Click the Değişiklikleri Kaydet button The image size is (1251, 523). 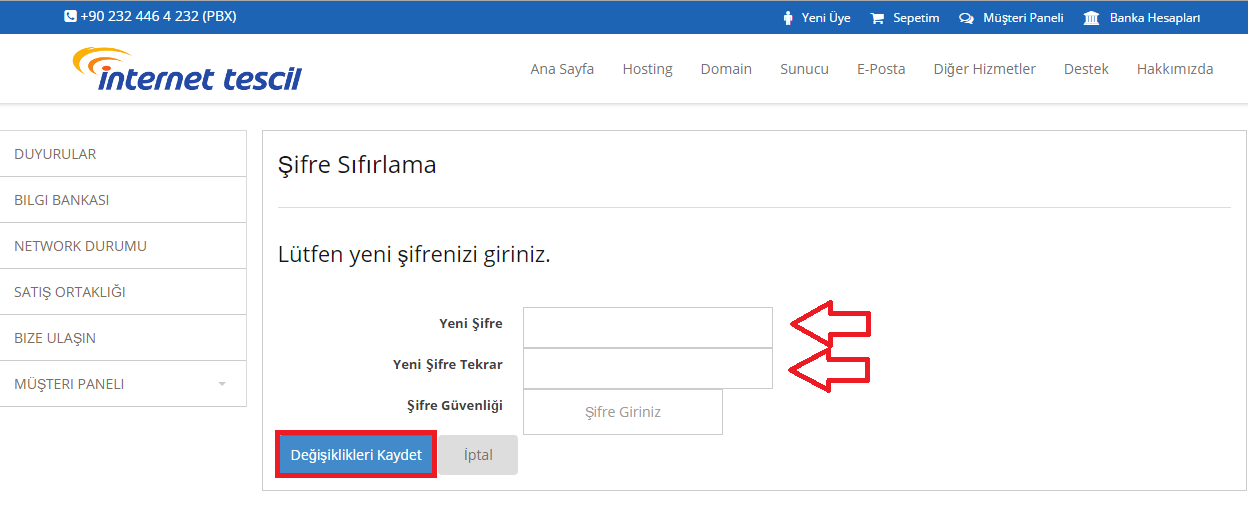coord(356,455)
